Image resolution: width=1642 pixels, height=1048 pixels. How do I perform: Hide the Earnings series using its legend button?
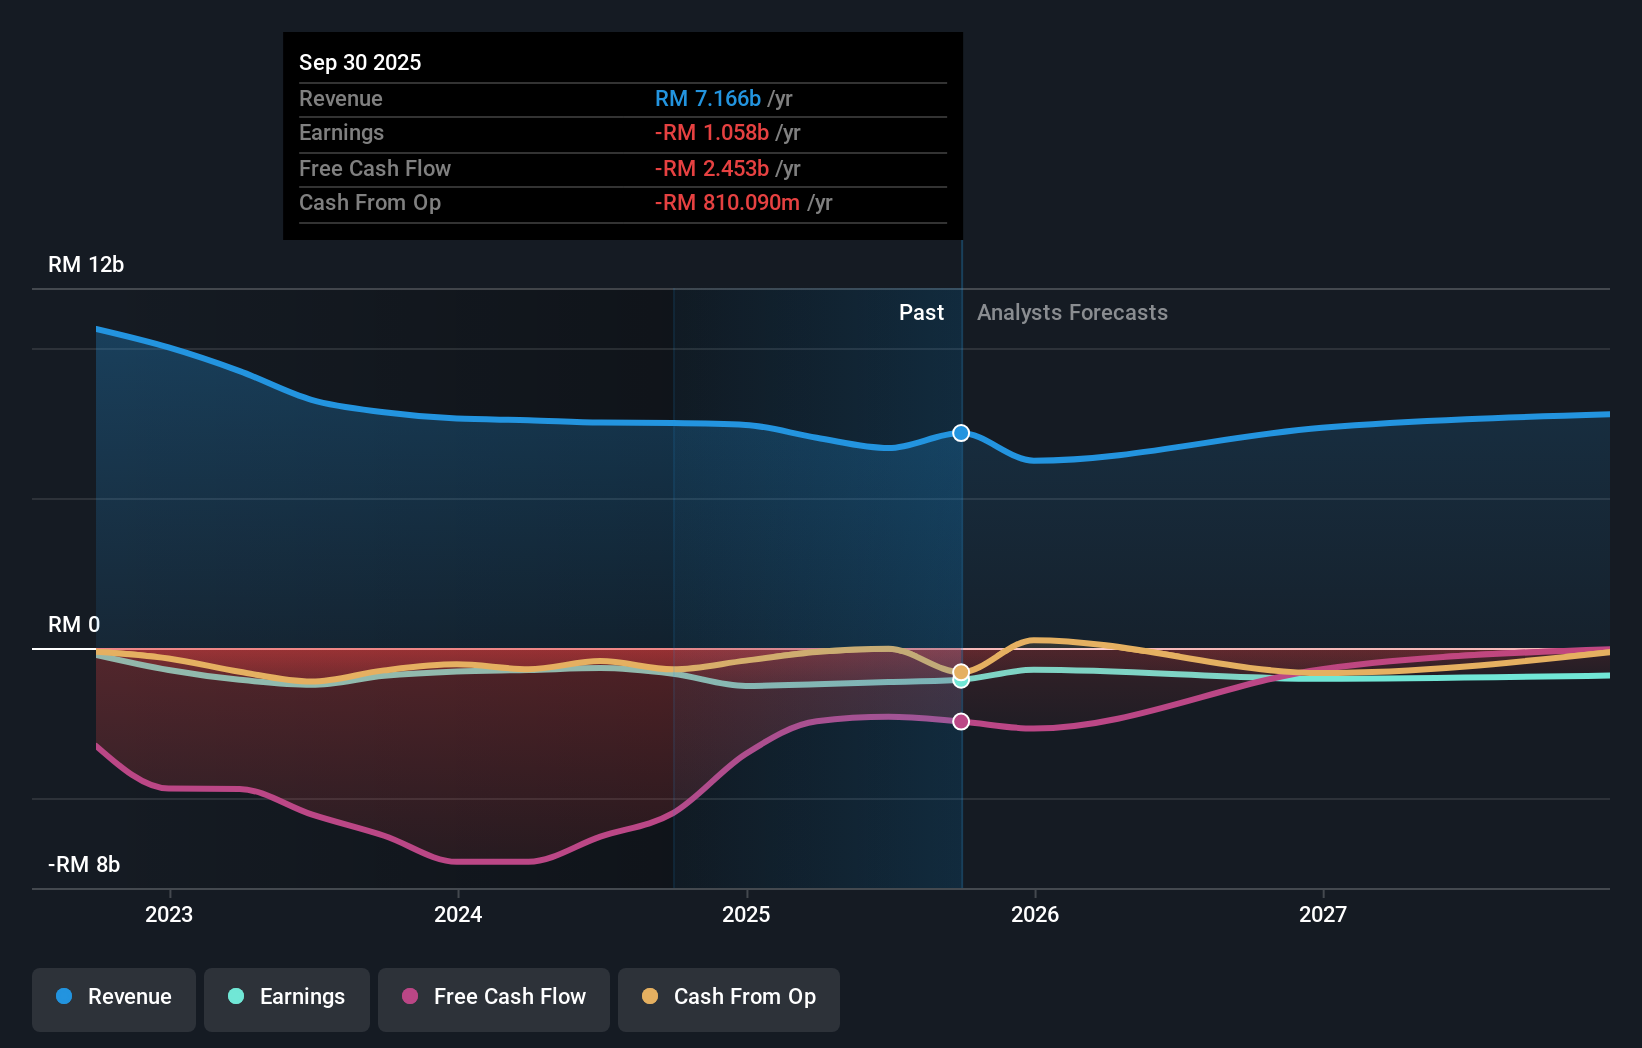[x=287, y=998]
